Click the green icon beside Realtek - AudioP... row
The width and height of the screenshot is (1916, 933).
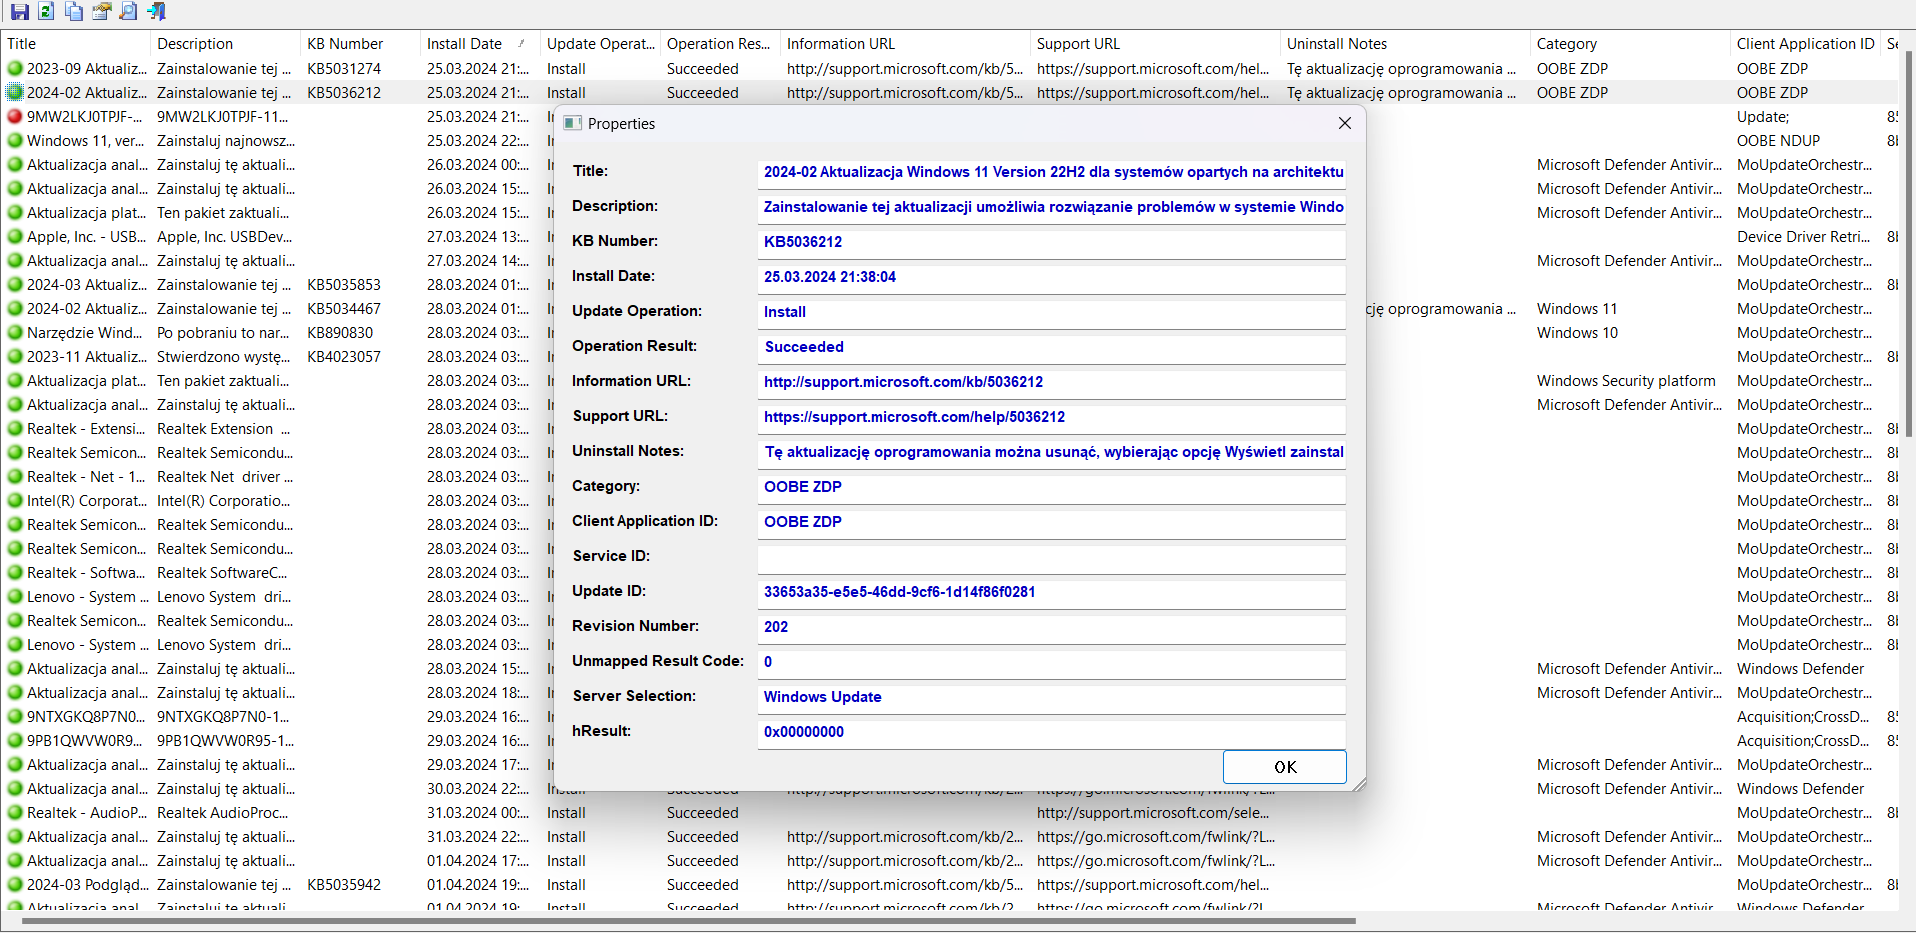15,813
